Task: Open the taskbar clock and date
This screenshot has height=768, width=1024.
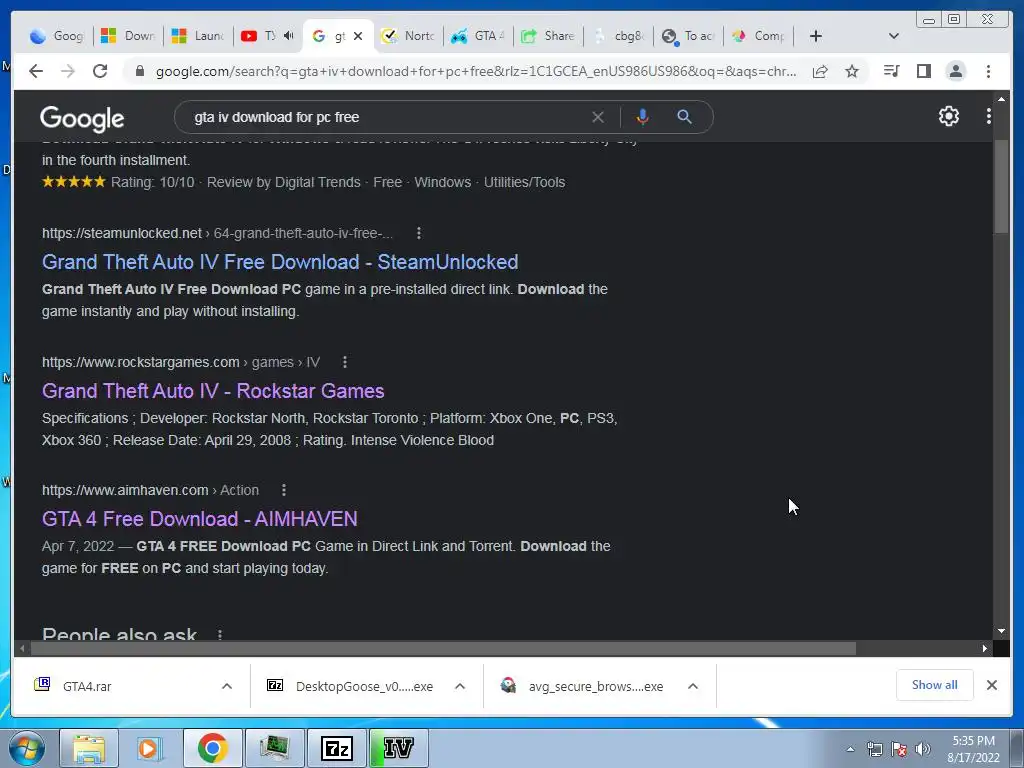Action: click(973, 749)
